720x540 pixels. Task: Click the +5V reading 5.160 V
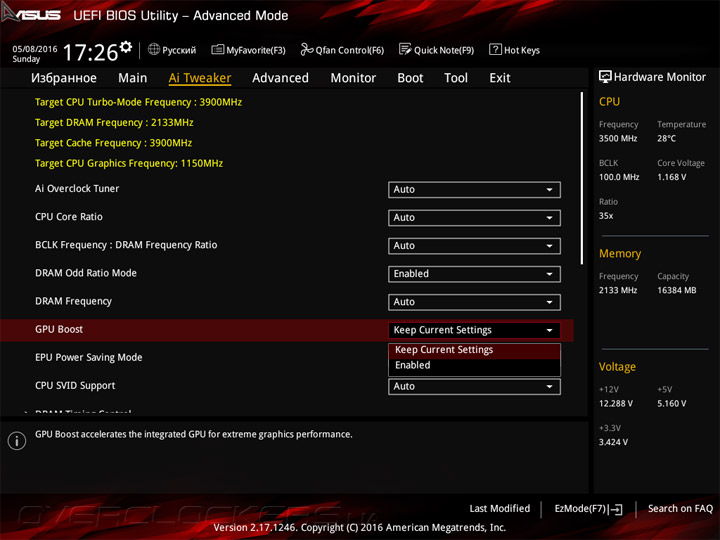672,404
